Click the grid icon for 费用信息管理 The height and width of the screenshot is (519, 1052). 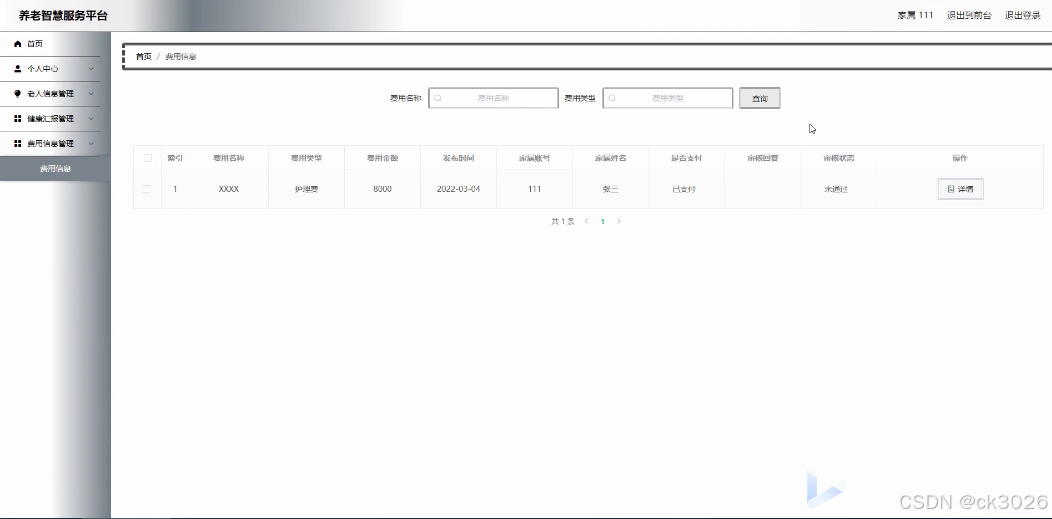click(x=17, y=143)
